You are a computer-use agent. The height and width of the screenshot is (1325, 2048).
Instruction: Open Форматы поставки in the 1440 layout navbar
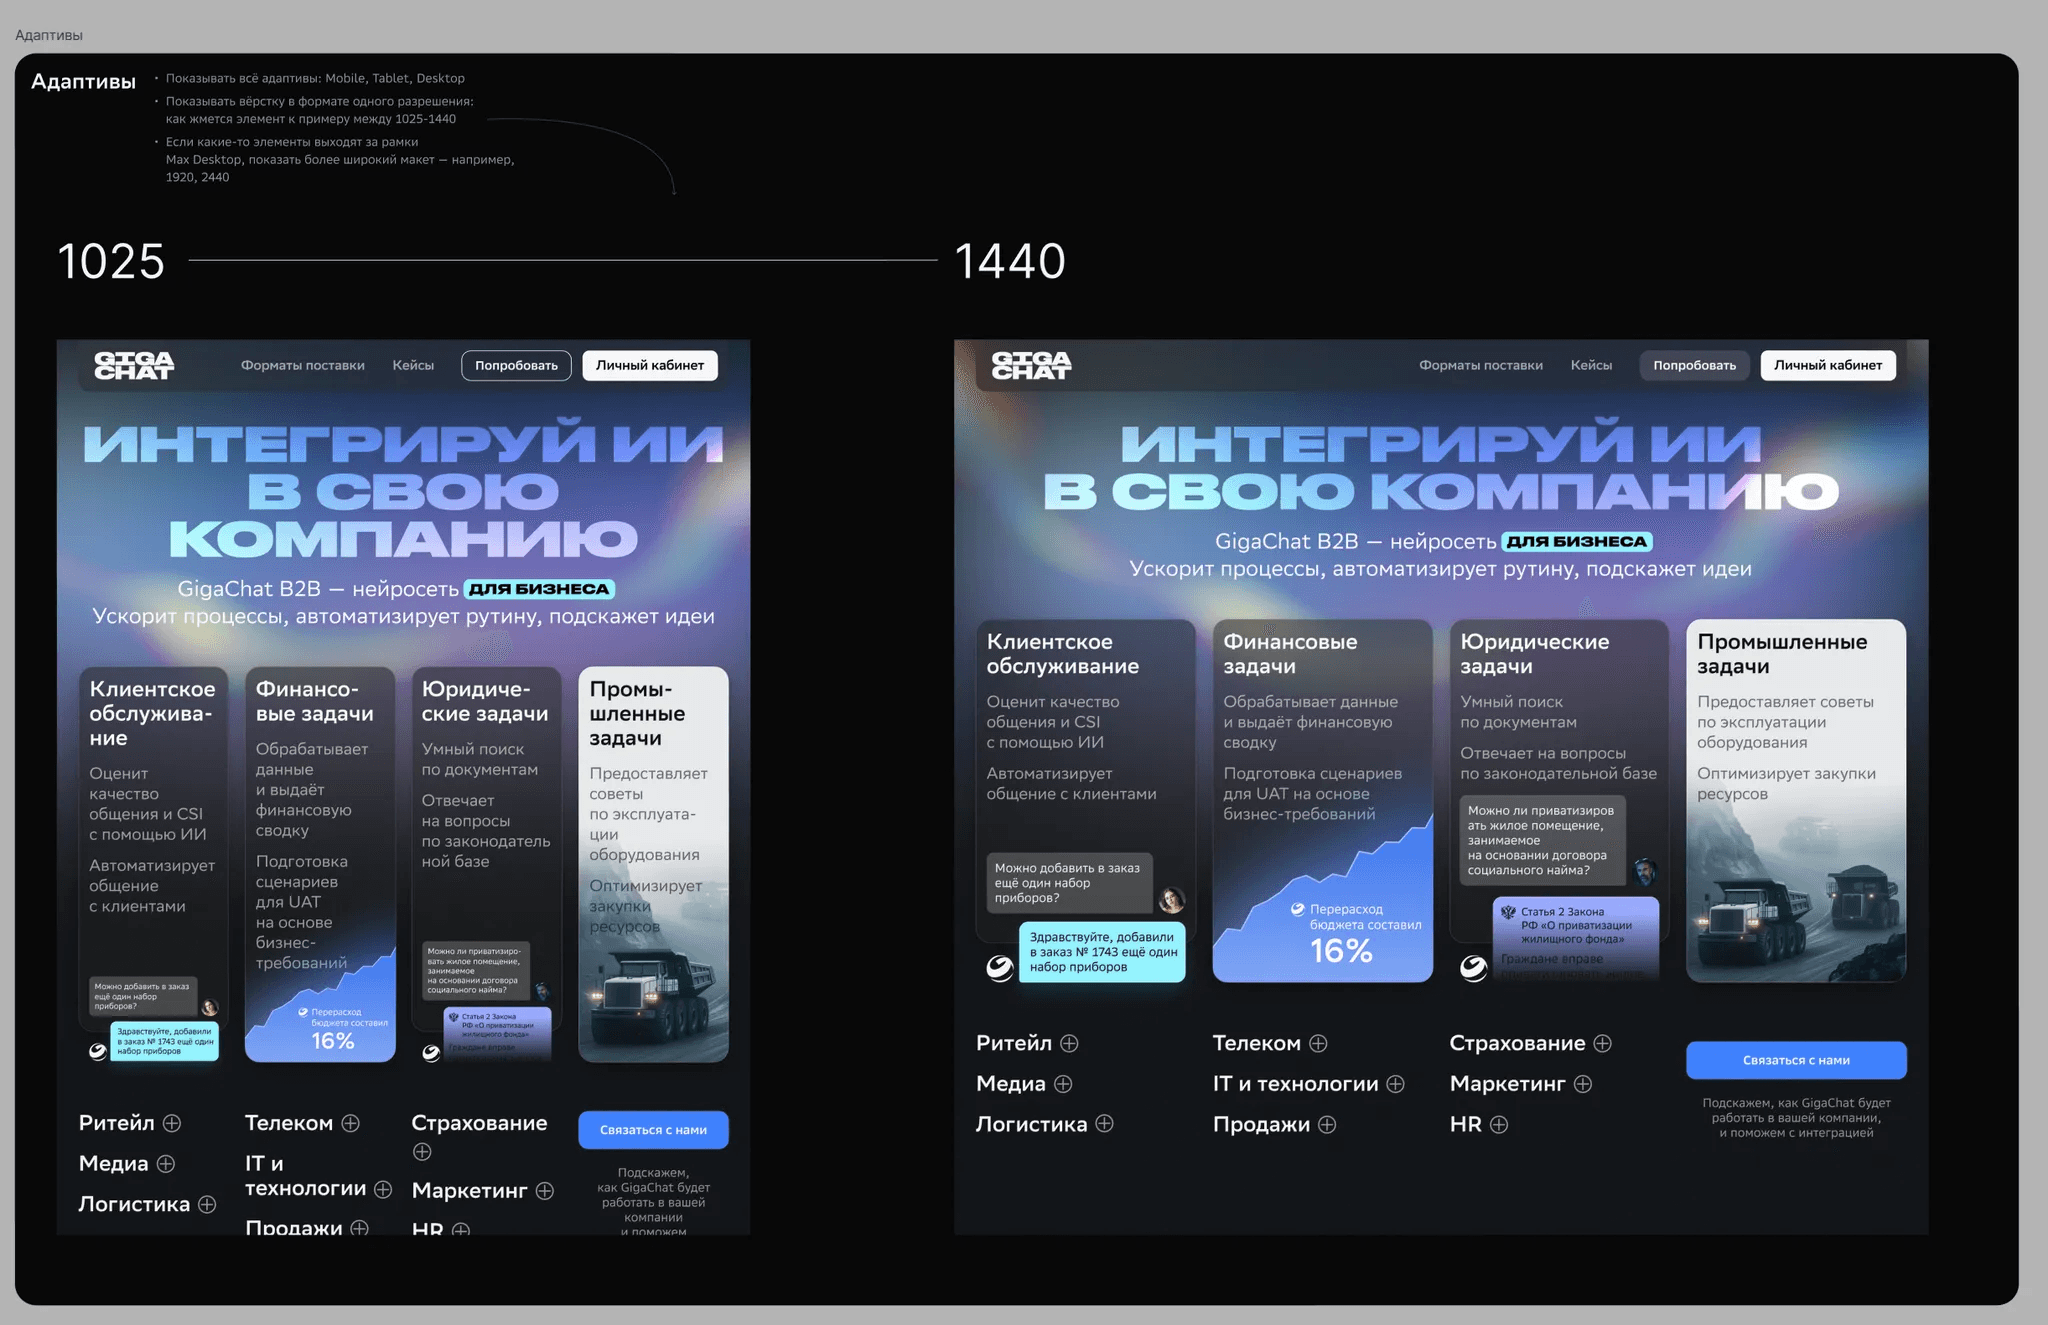click(1480, 365)
